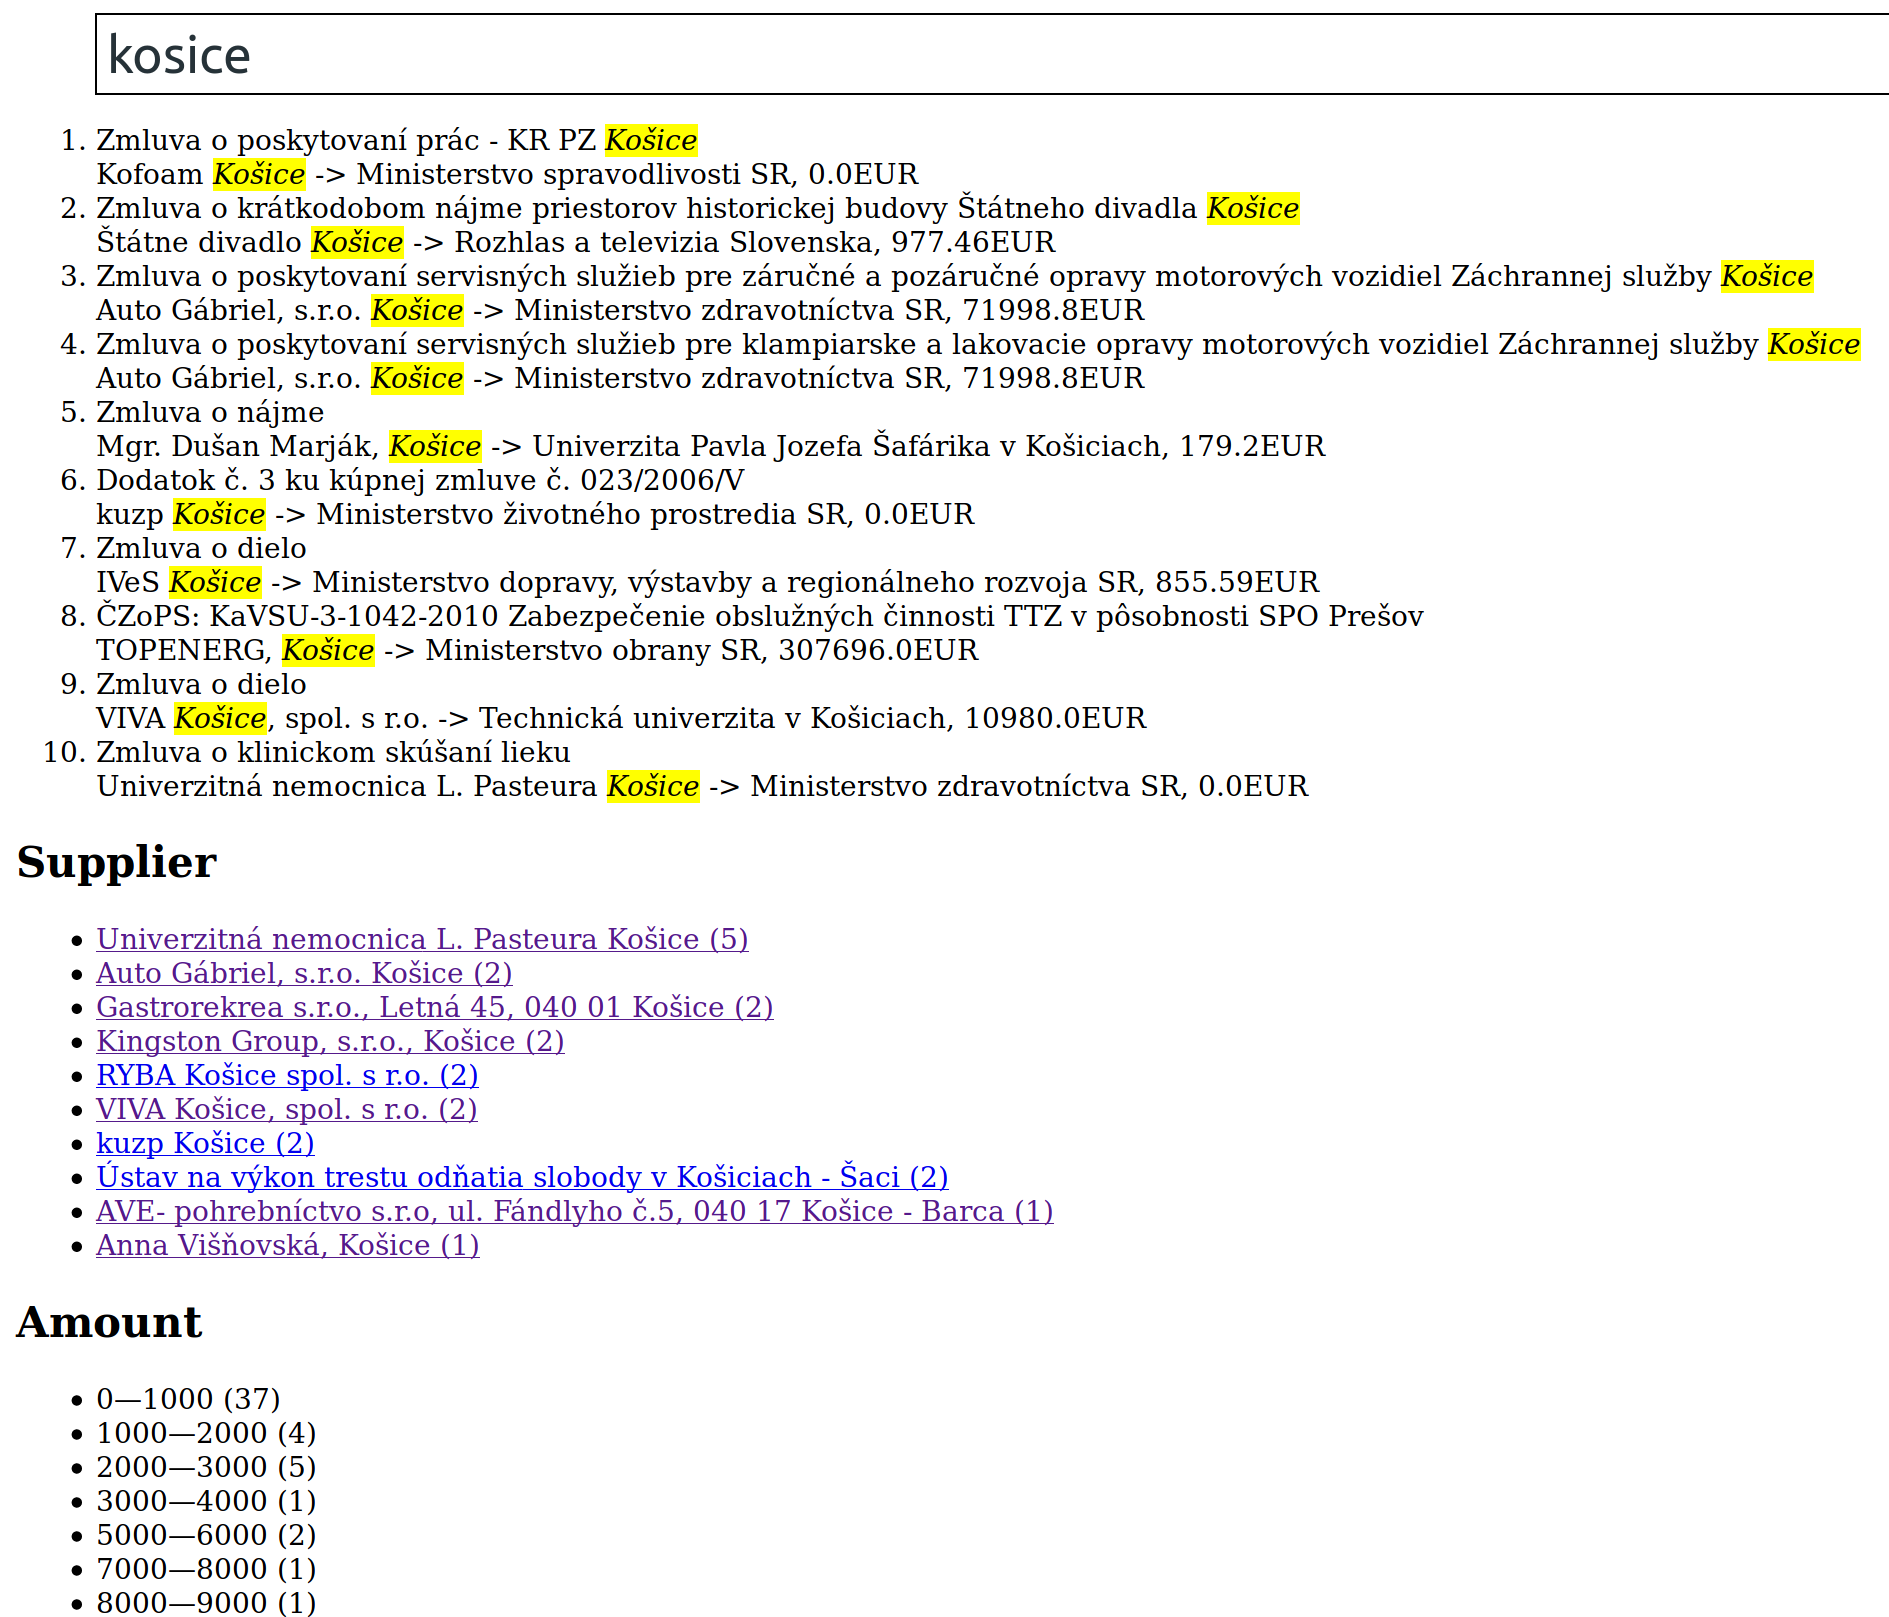
Task: Click 'kuzp Košice -> Ministerstvo životného prostredia' line
Action: tap(535, 514)
